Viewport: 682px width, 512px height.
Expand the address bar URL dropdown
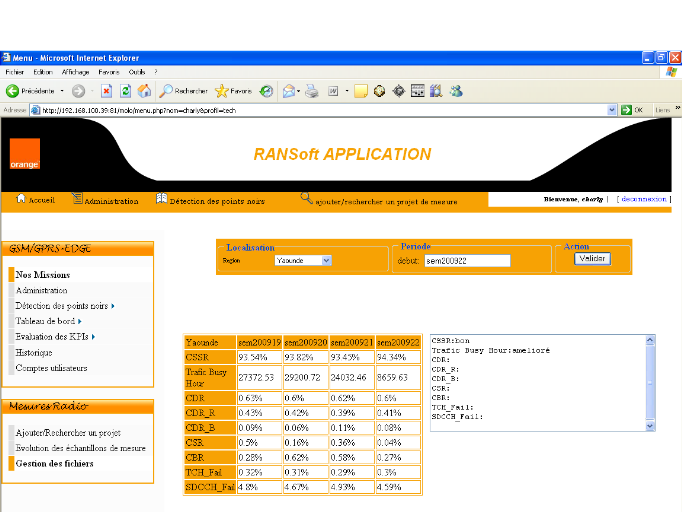pyautogui.click(x=612, y=110)
